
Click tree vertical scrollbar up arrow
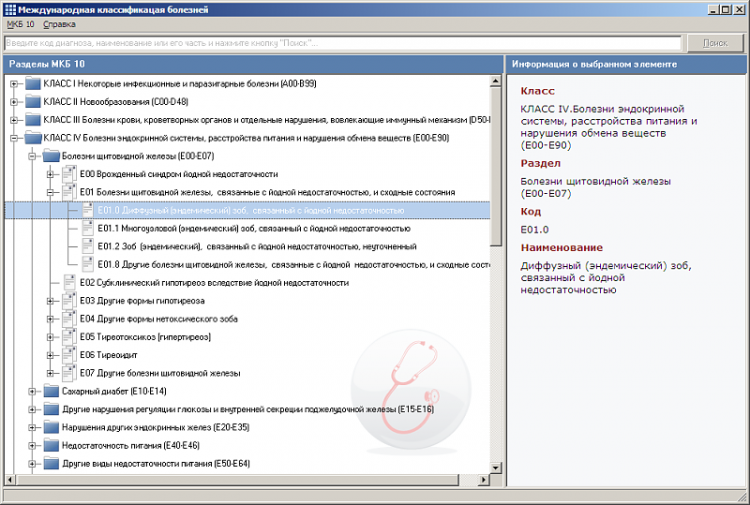click(x=496, y=81)
